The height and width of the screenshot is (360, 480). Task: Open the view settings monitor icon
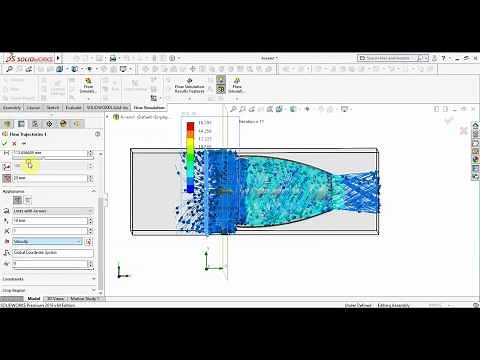point(344,109)
